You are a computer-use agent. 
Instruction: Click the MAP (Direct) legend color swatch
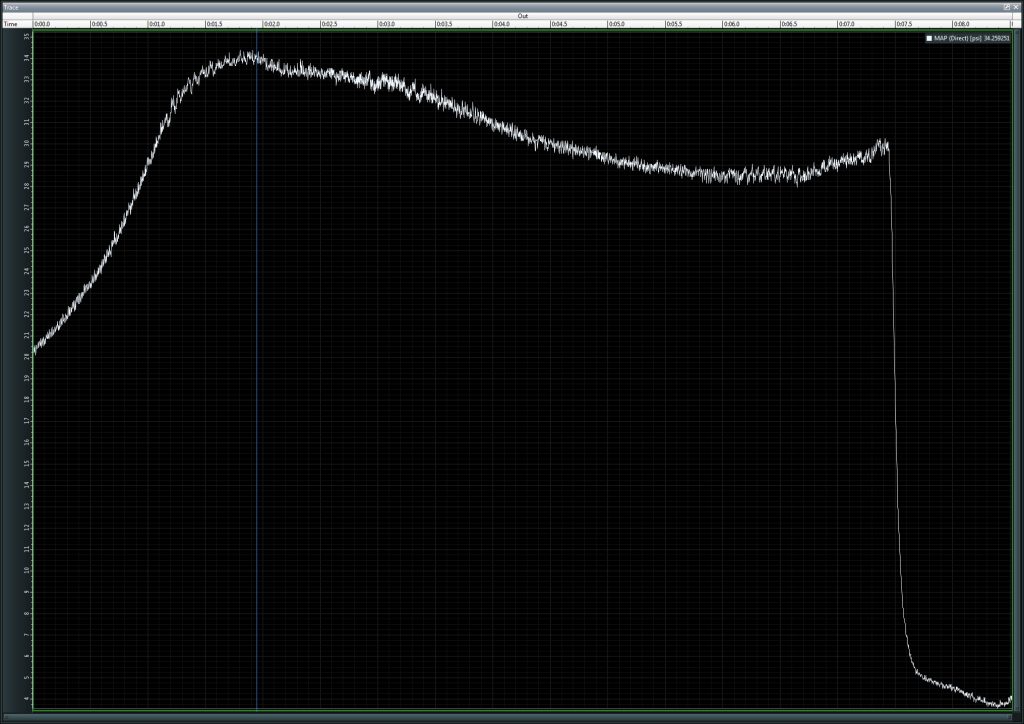coord(929,39)
